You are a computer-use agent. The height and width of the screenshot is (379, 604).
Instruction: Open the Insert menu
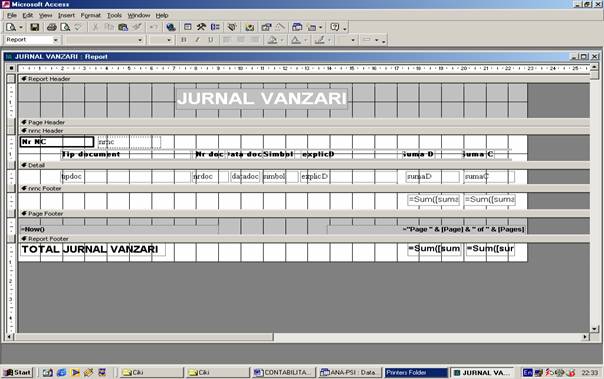click(66, 15)
